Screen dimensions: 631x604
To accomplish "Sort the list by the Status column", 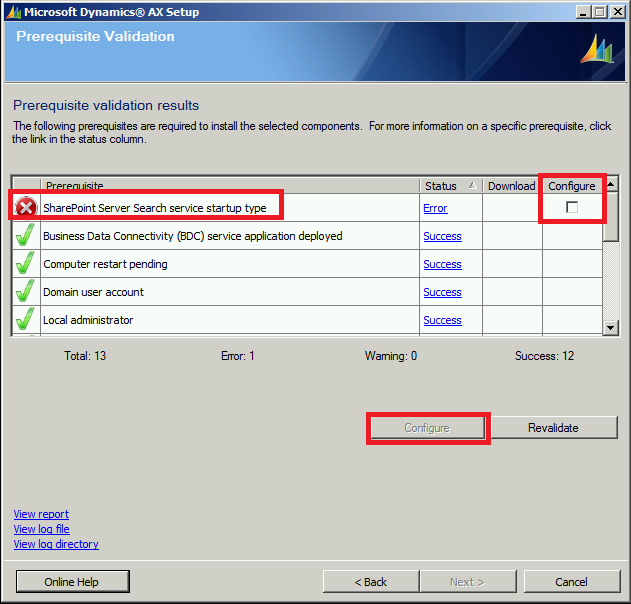I will (x=451, y=186).
